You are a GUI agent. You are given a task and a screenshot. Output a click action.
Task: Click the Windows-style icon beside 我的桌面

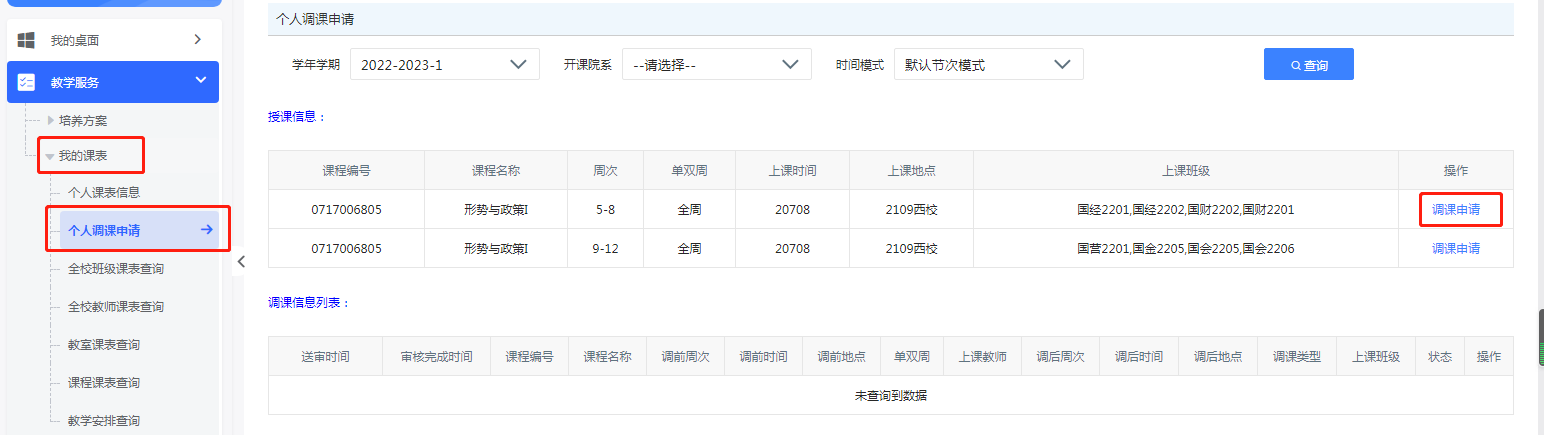pyautogui.click(x=27, y=40)
